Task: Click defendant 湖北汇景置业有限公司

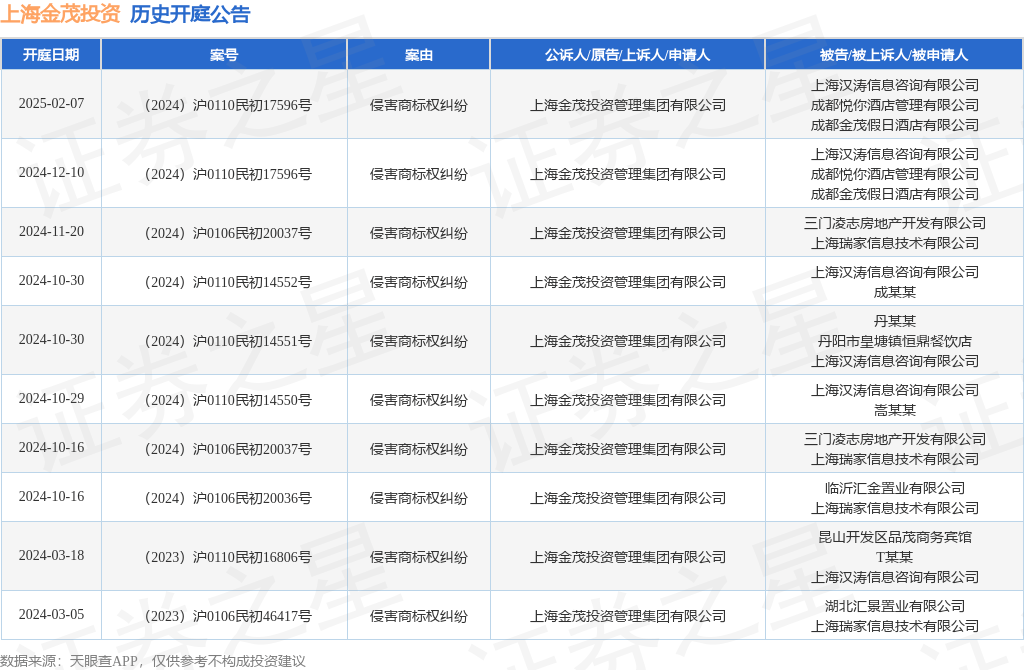Action: pyautogui.click(x=895, y=606)
